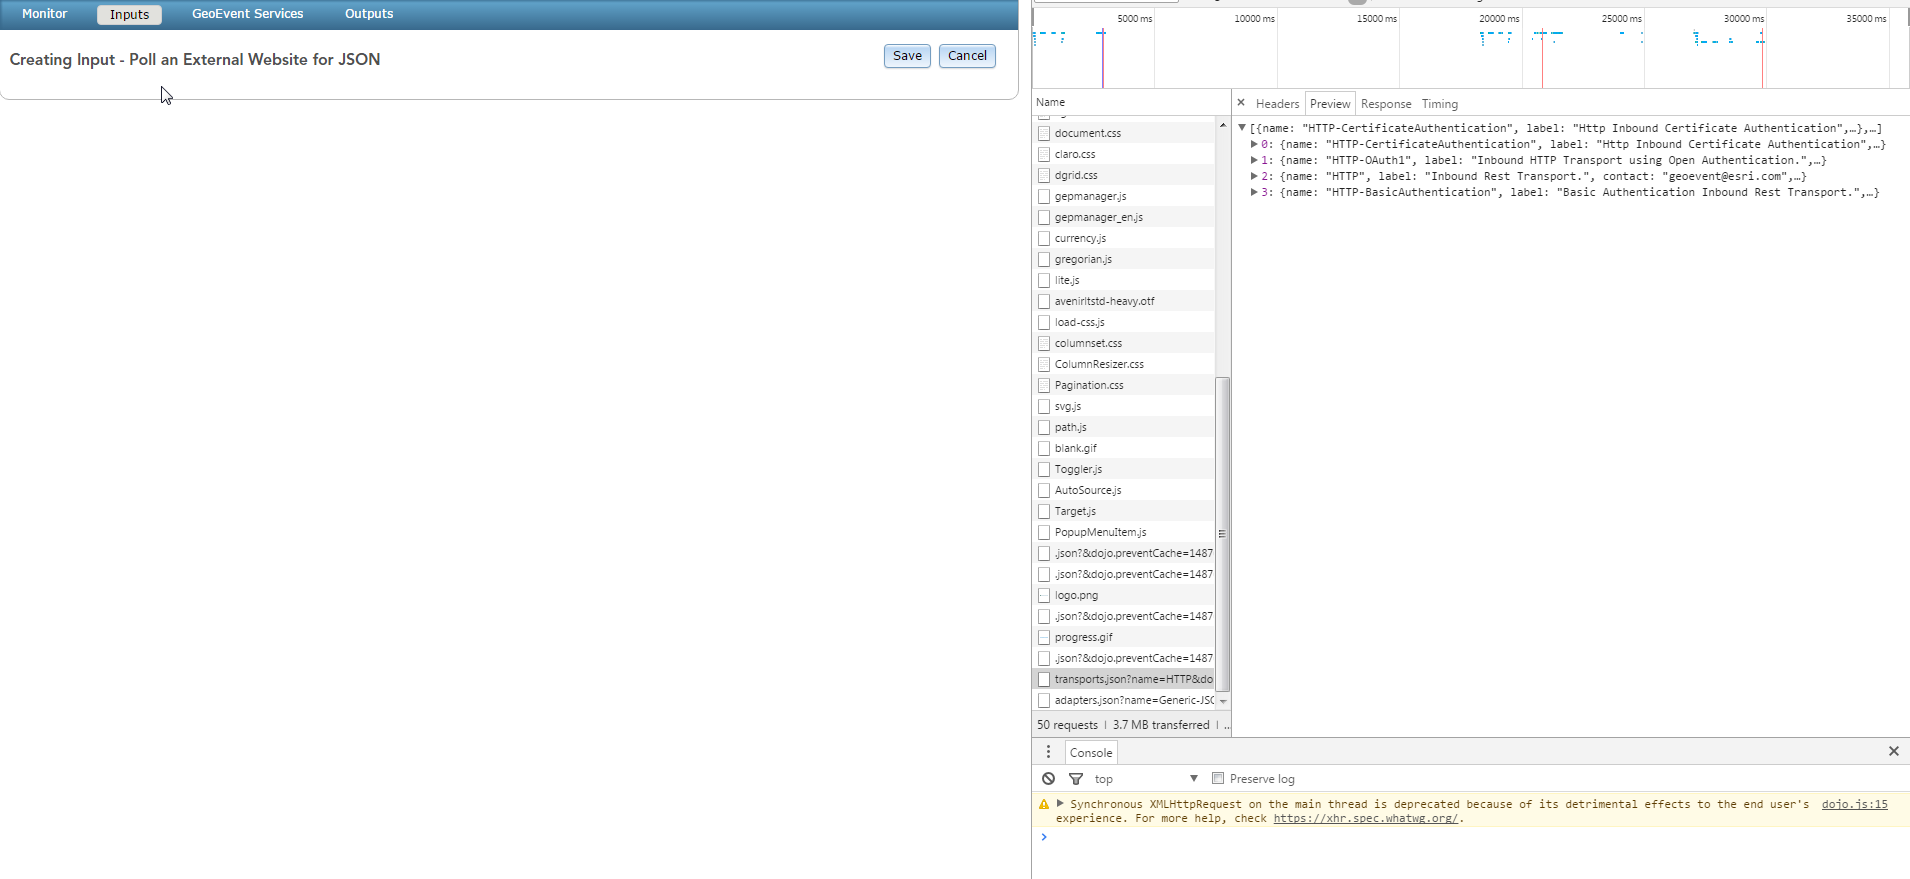Click the claro.css file icon
The width and height of the screenshot is (1910, 879).
pos(1044,154)
